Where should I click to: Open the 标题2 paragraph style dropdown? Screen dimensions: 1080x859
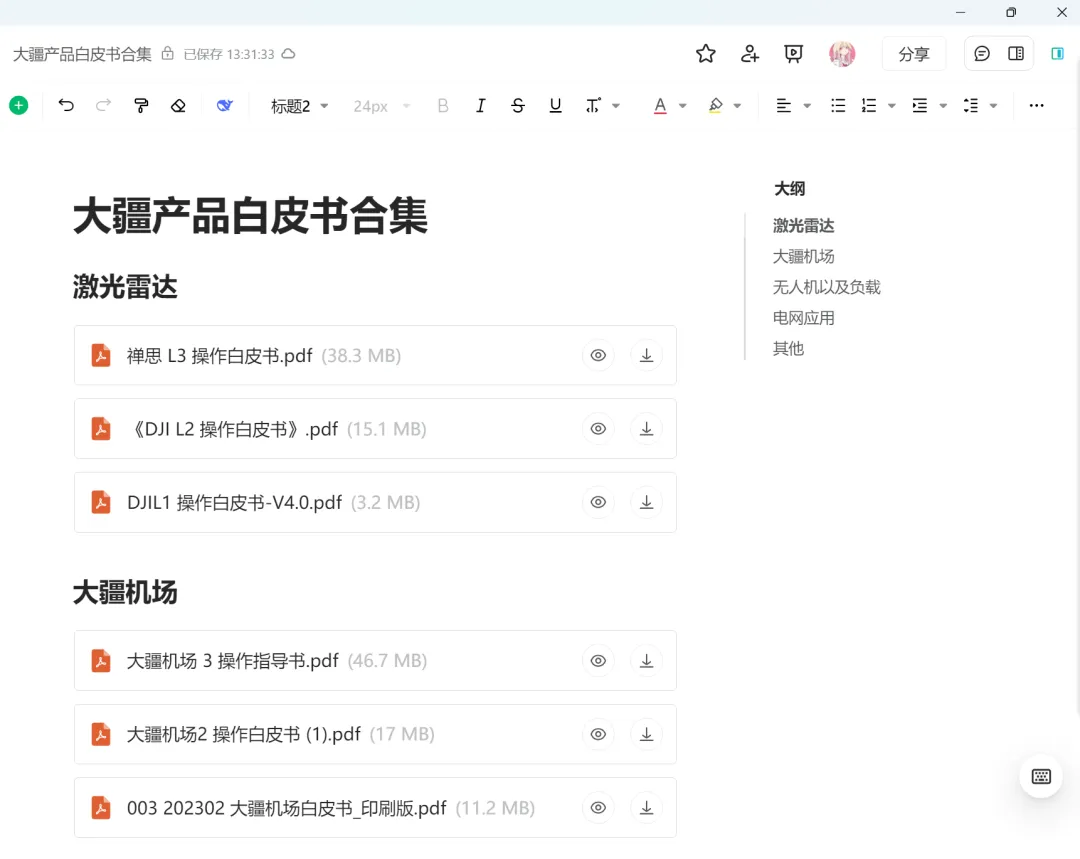point(299,106)
